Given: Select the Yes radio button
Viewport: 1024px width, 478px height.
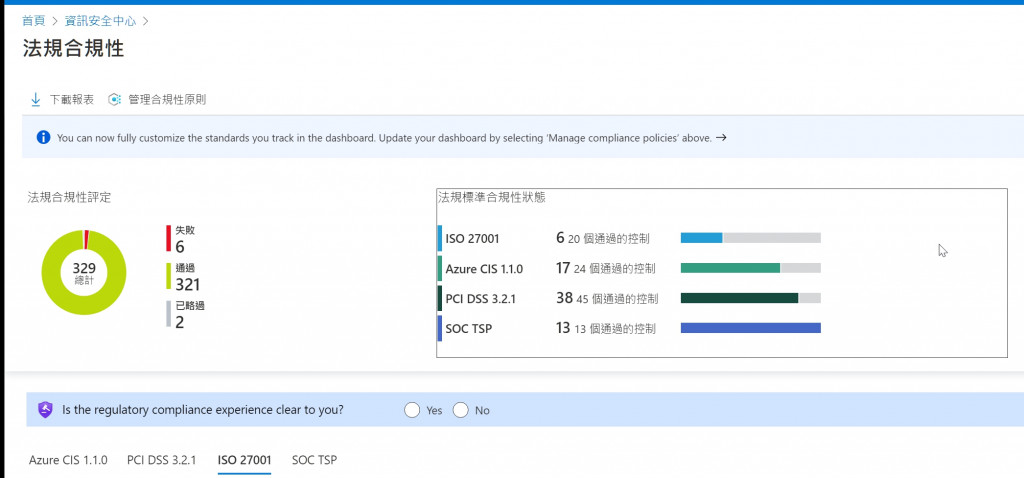Looking at the screenshot, I should (x=411, y=410).
